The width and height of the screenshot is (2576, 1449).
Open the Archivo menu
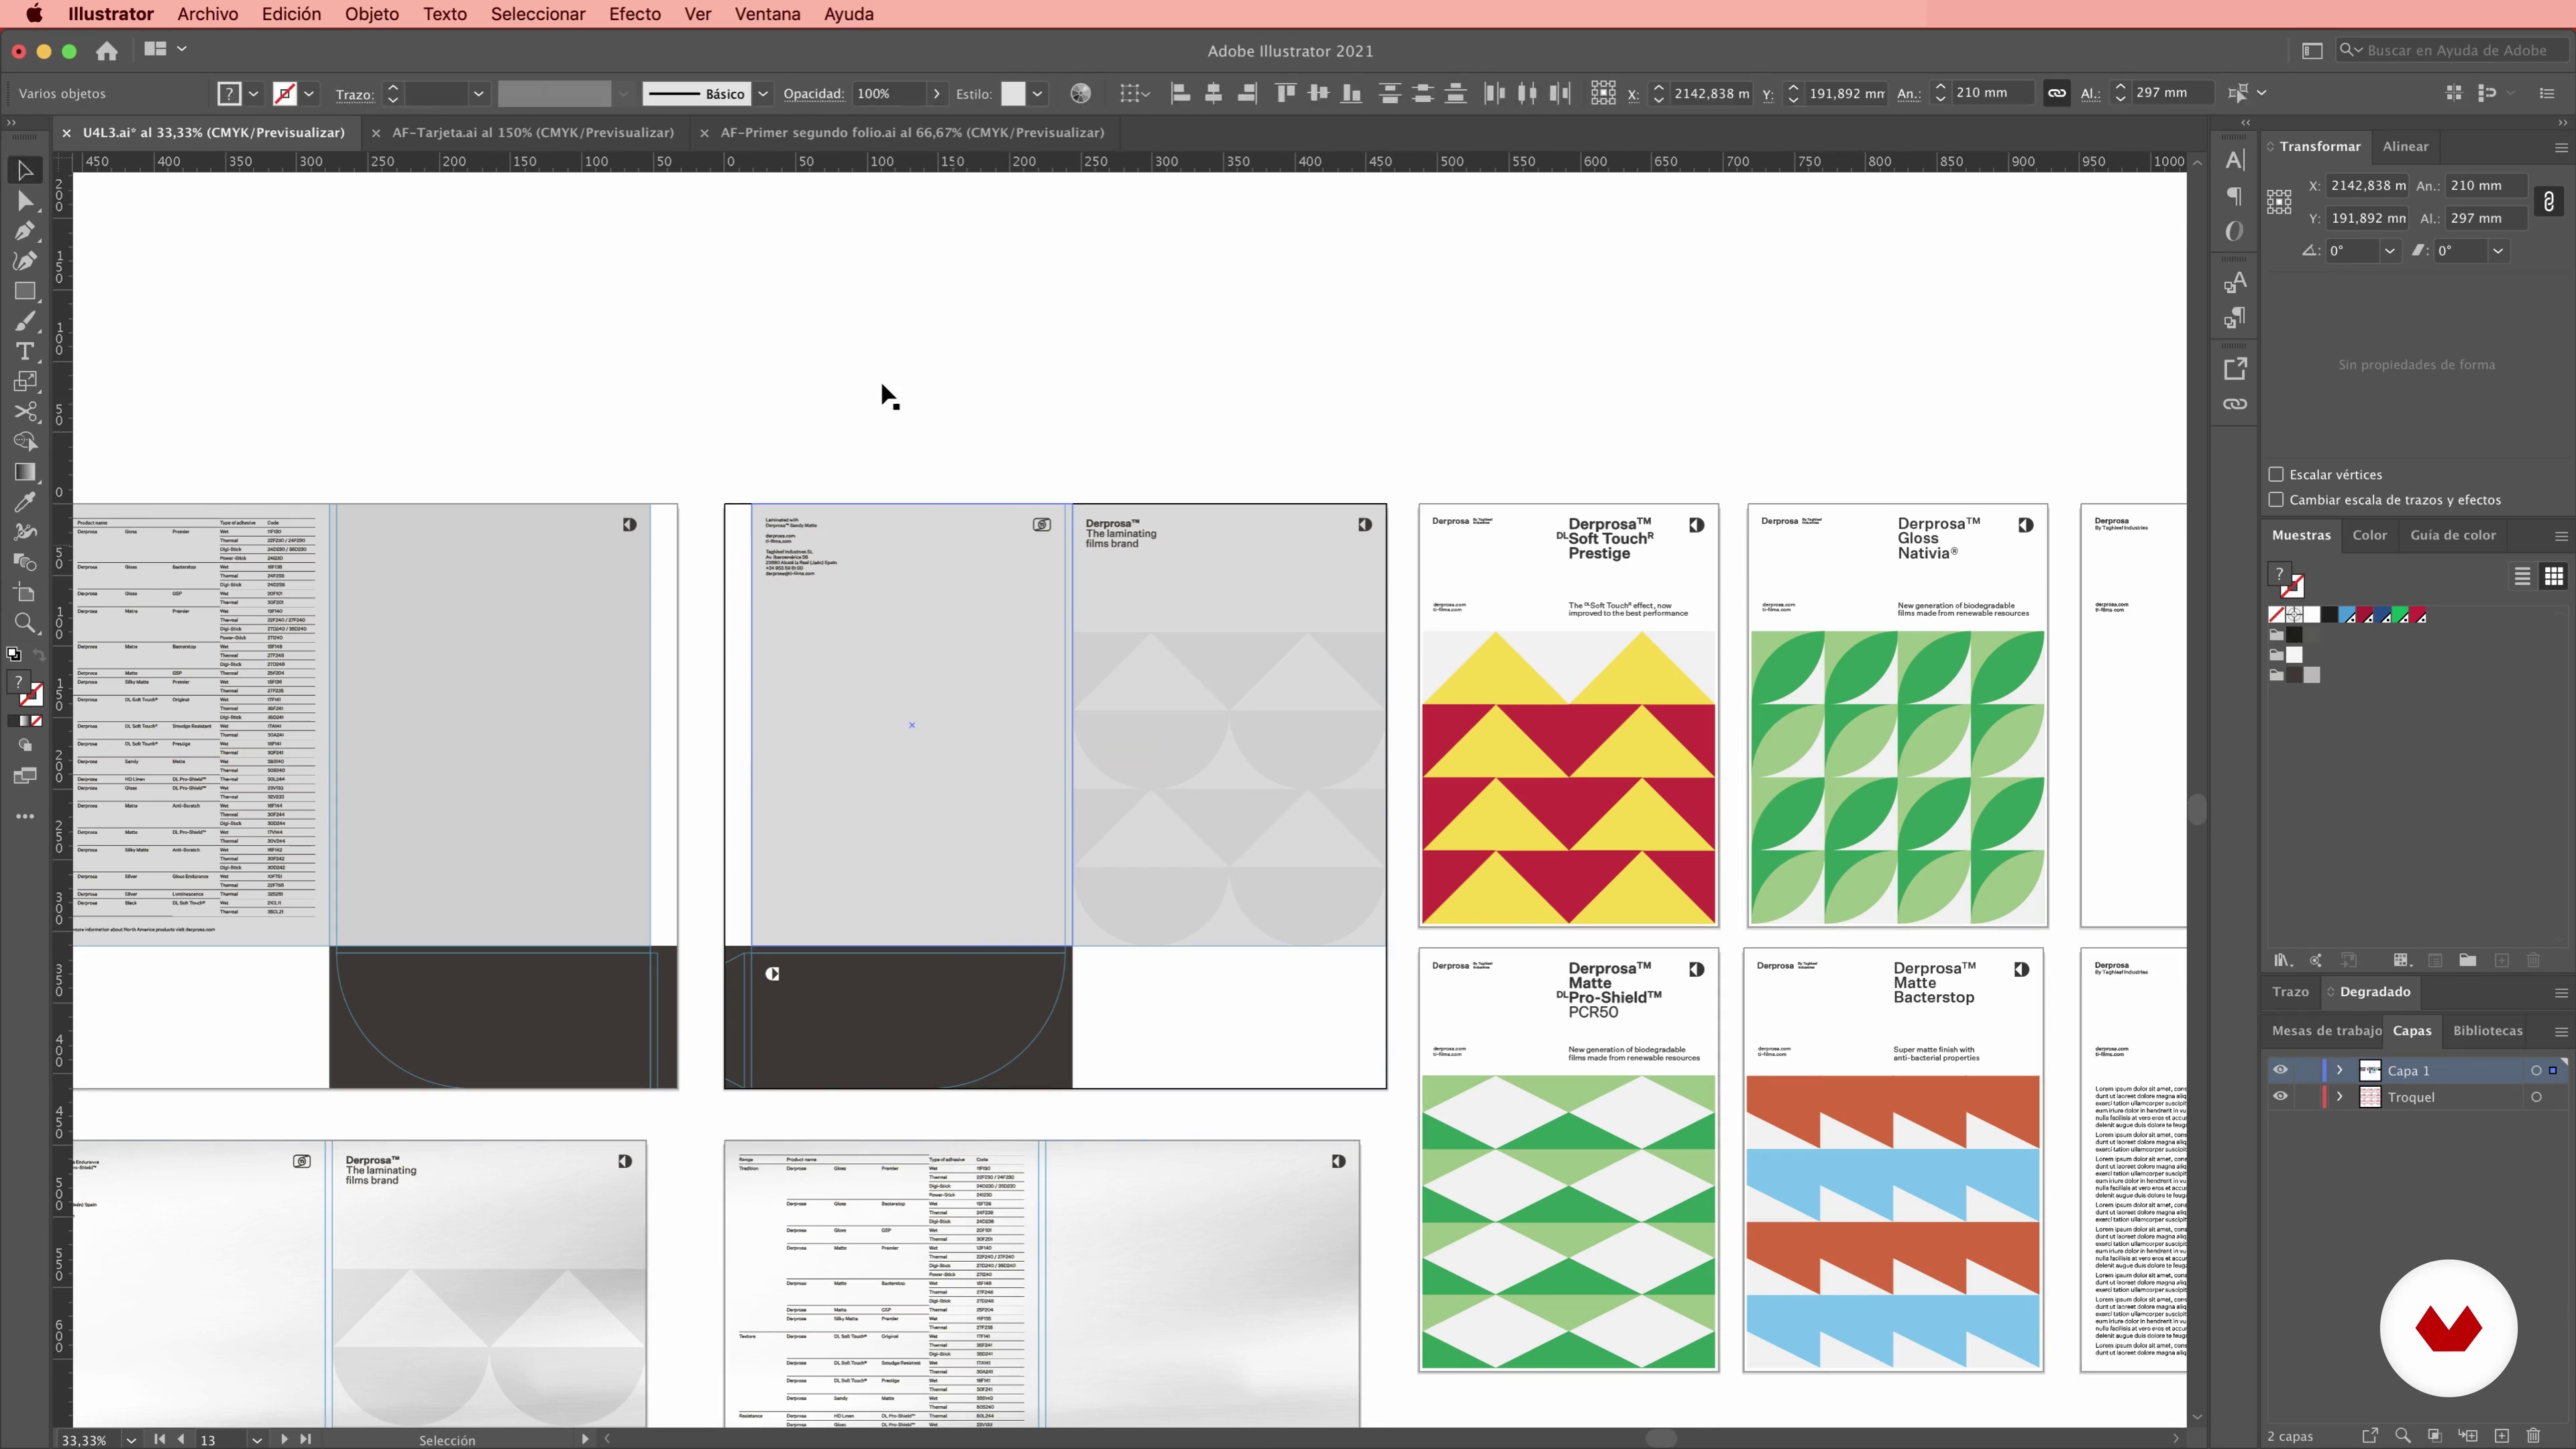coord(207,14)
